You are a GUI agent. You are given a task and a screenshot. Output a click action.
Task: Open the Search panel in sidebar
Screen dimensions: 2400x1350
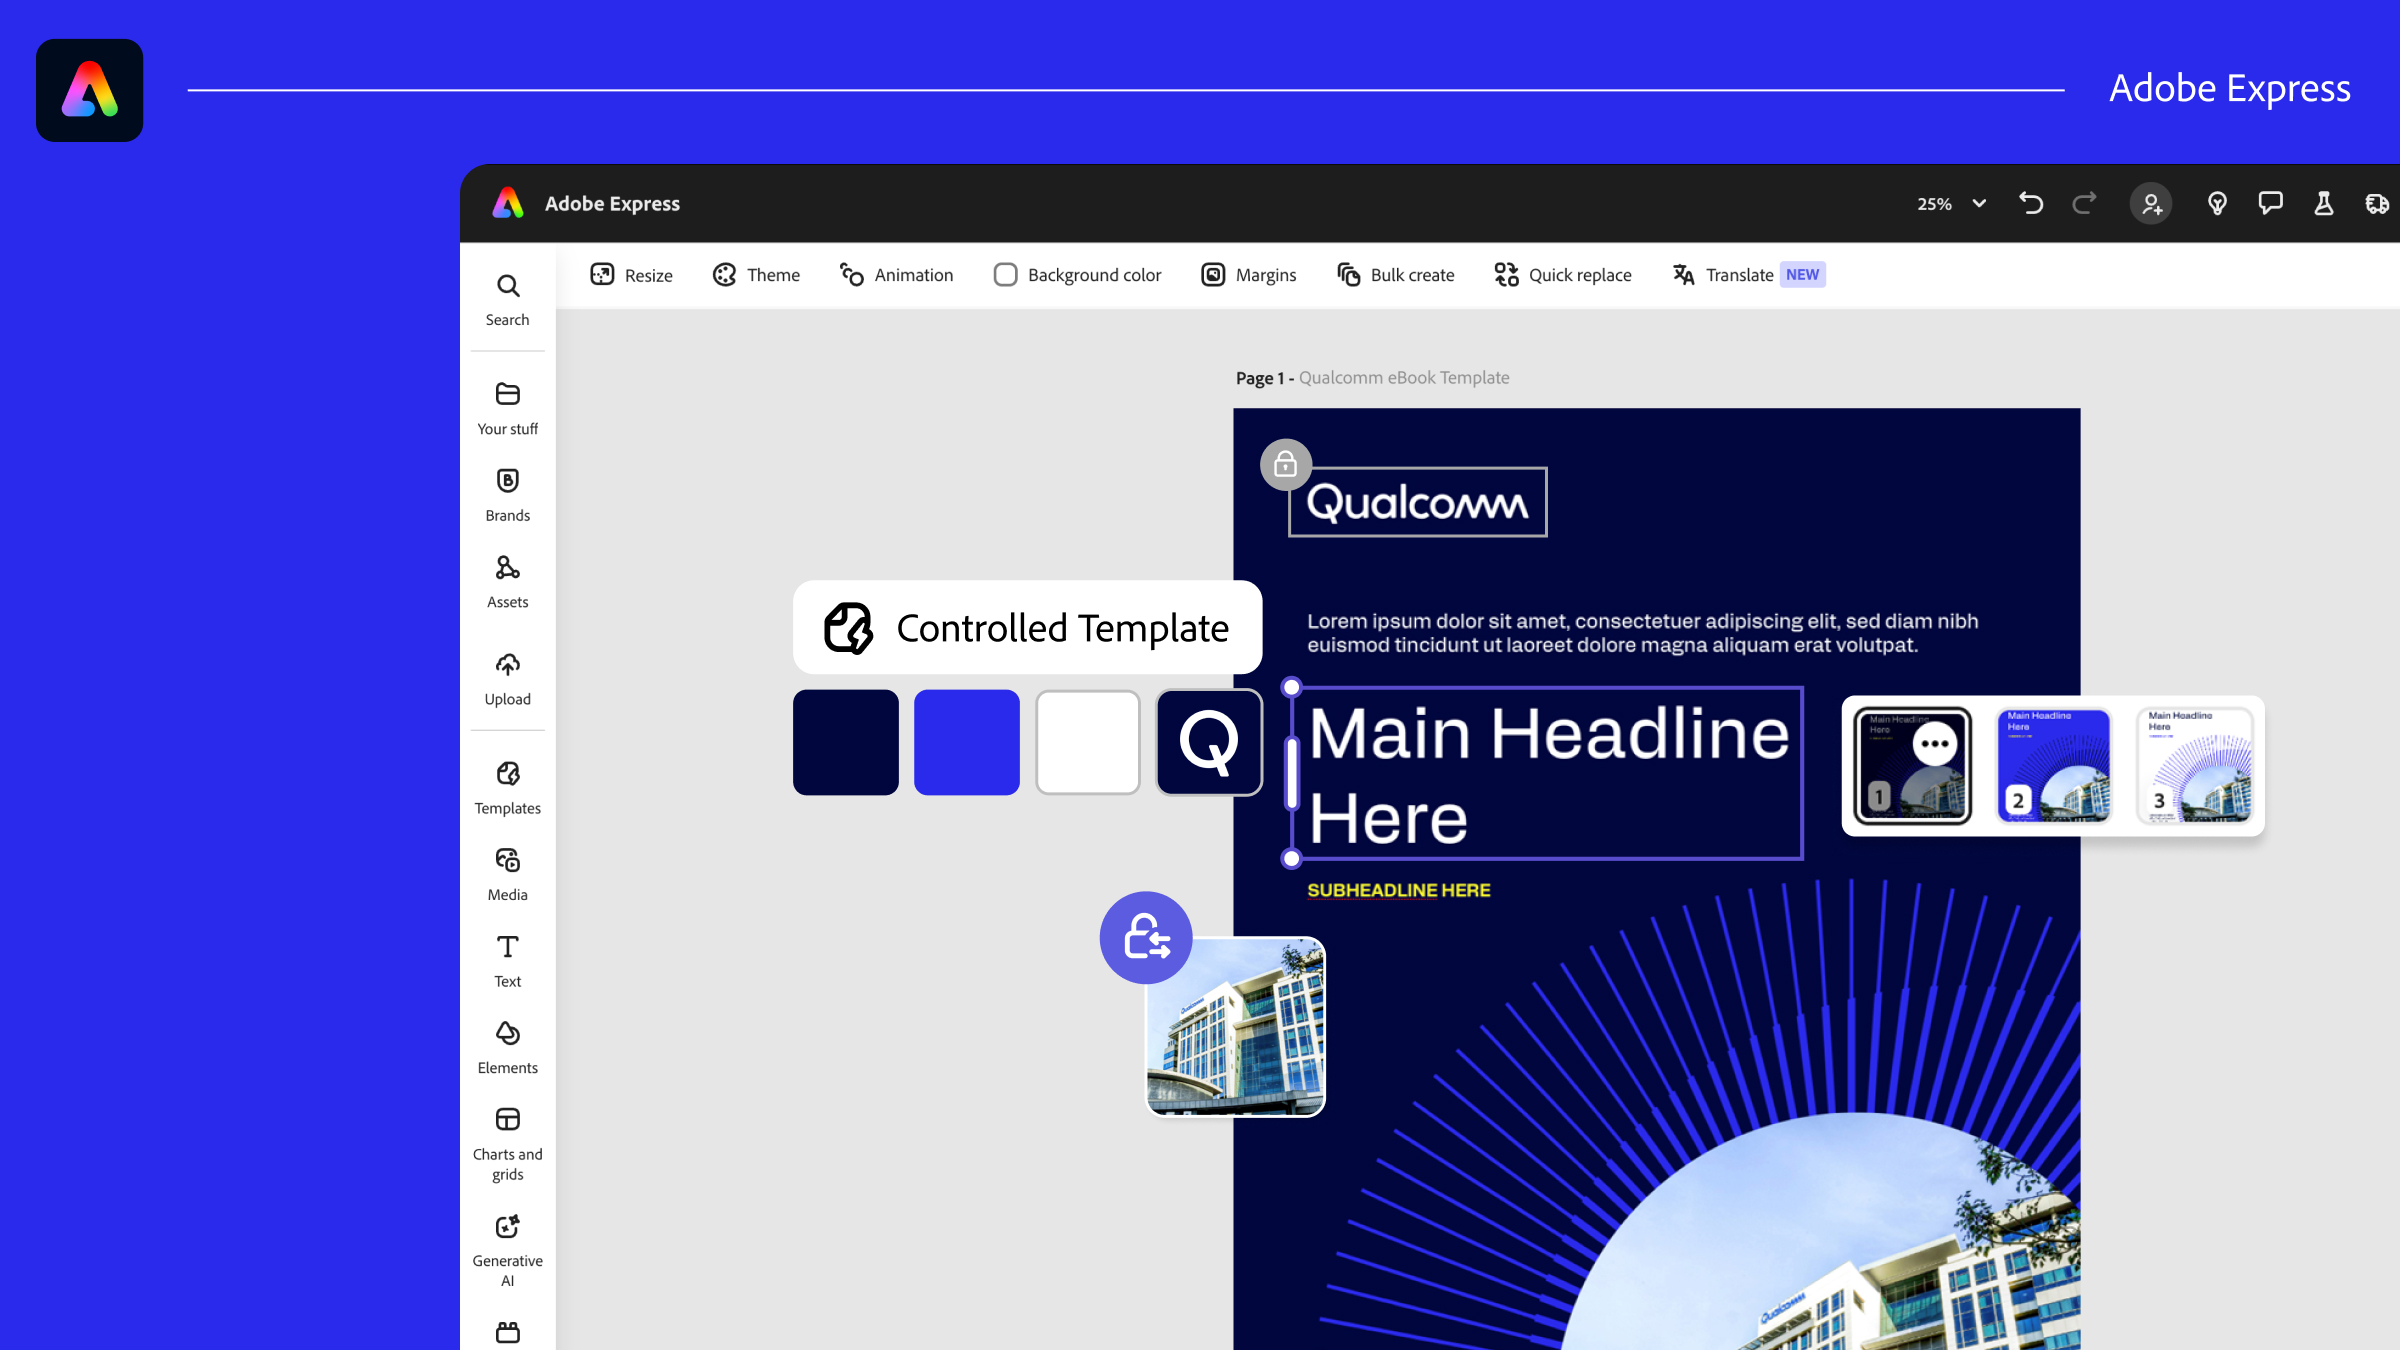[507, 299]
